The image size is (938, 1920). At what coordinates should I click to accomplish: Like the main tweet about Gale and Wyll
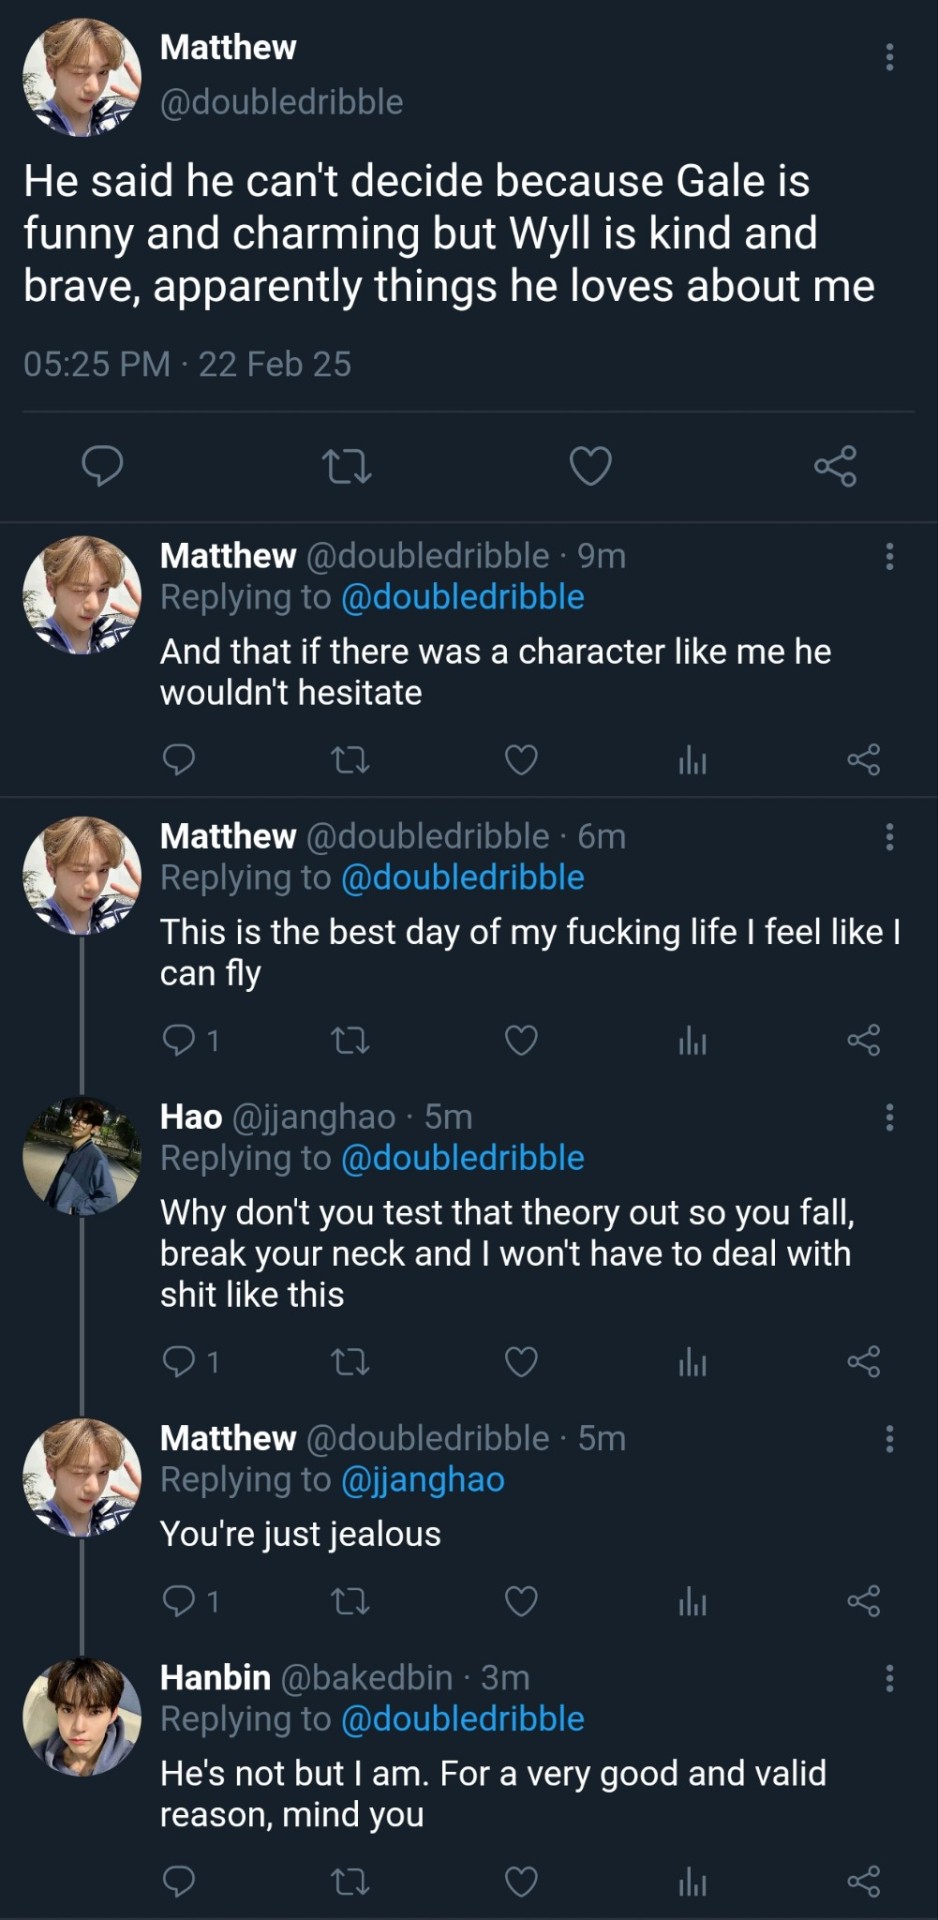tap(590, 466)
